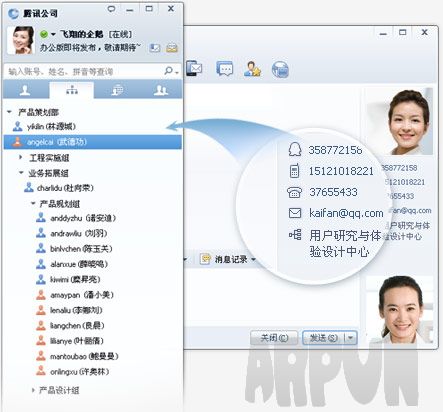Image resolution: width=443 pixels, height=412 pixels.
Task: Click the orange person icon beside amaypan
Action: click(41, 295)
